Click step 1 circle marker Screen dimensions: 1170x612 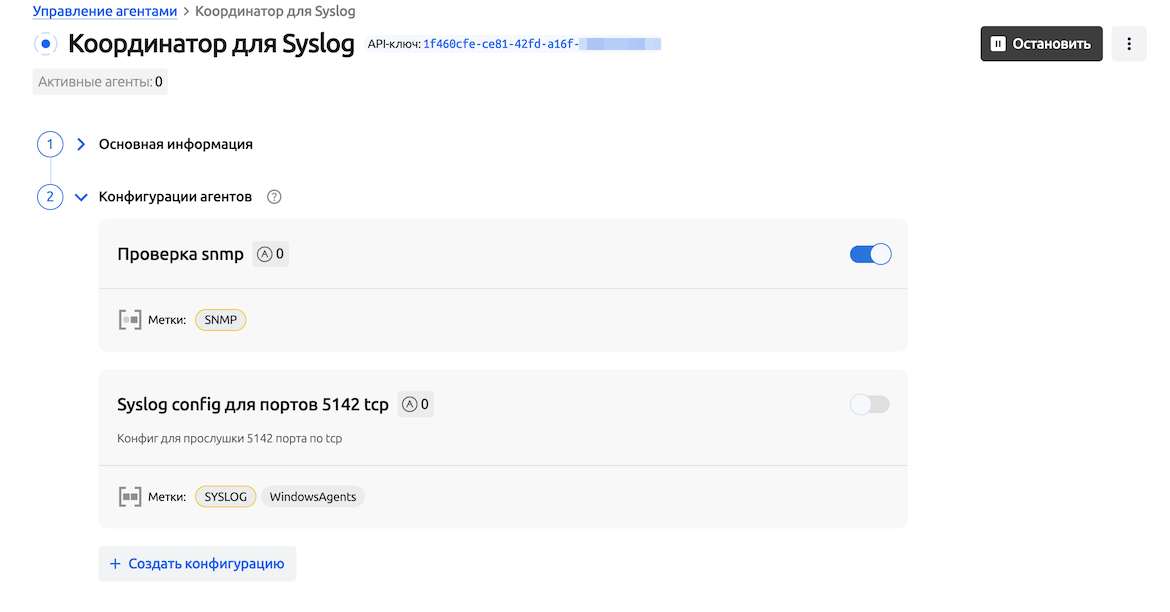50,144
